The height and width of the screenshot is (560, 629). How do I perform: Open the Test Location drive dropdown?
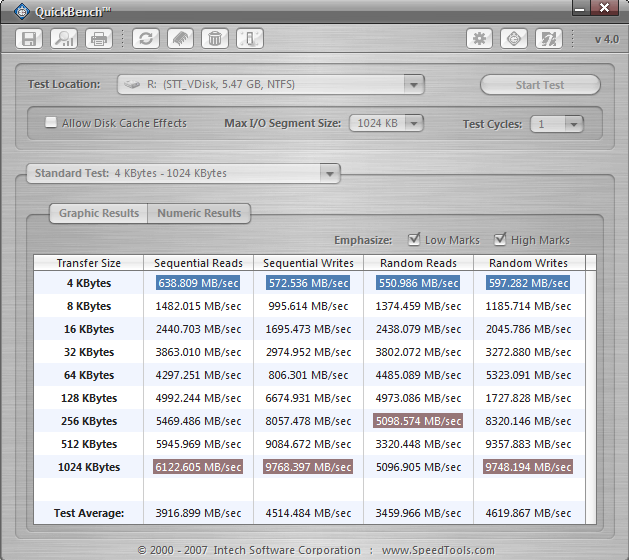[415, 85]
